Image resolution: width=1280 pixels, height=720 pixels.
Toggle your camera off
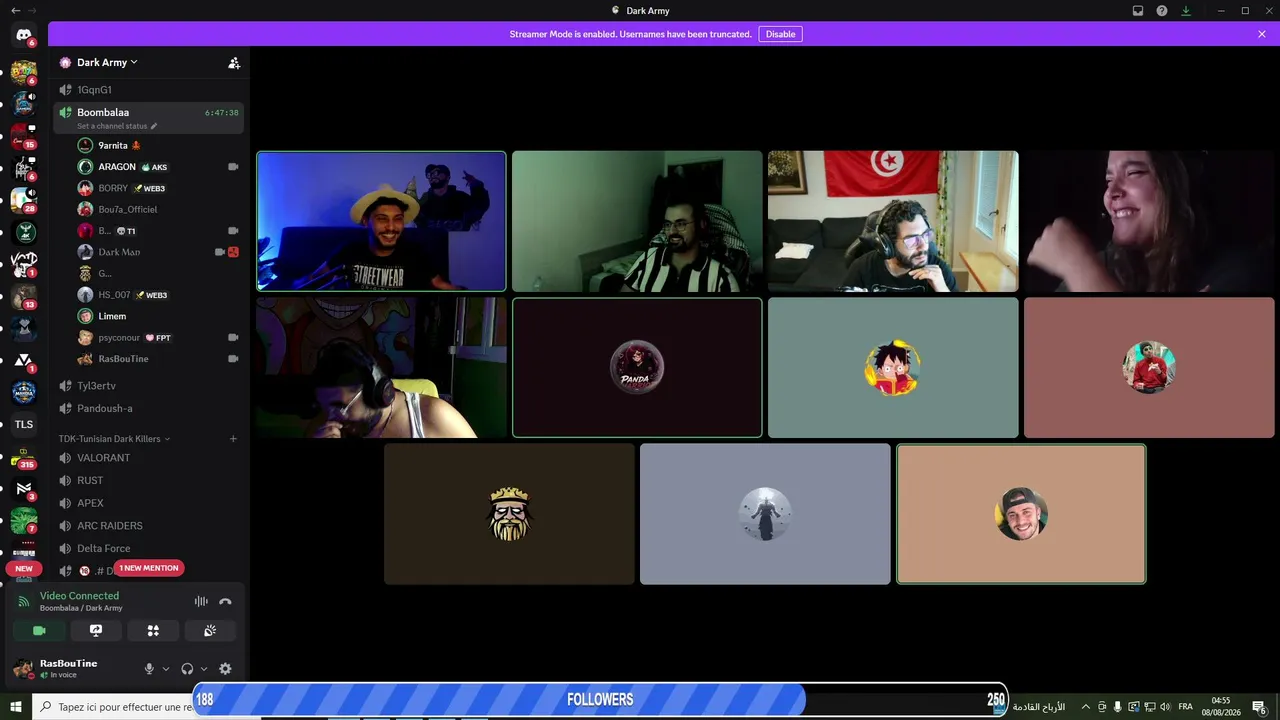(39, 631)
